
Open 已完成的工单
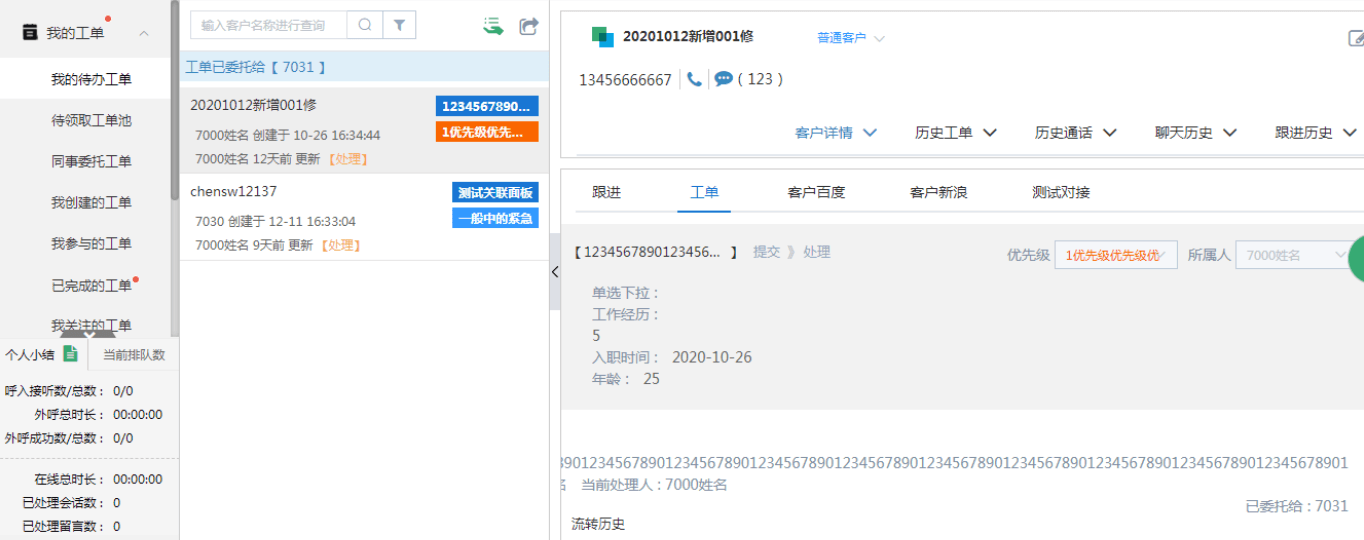(91, 285)
